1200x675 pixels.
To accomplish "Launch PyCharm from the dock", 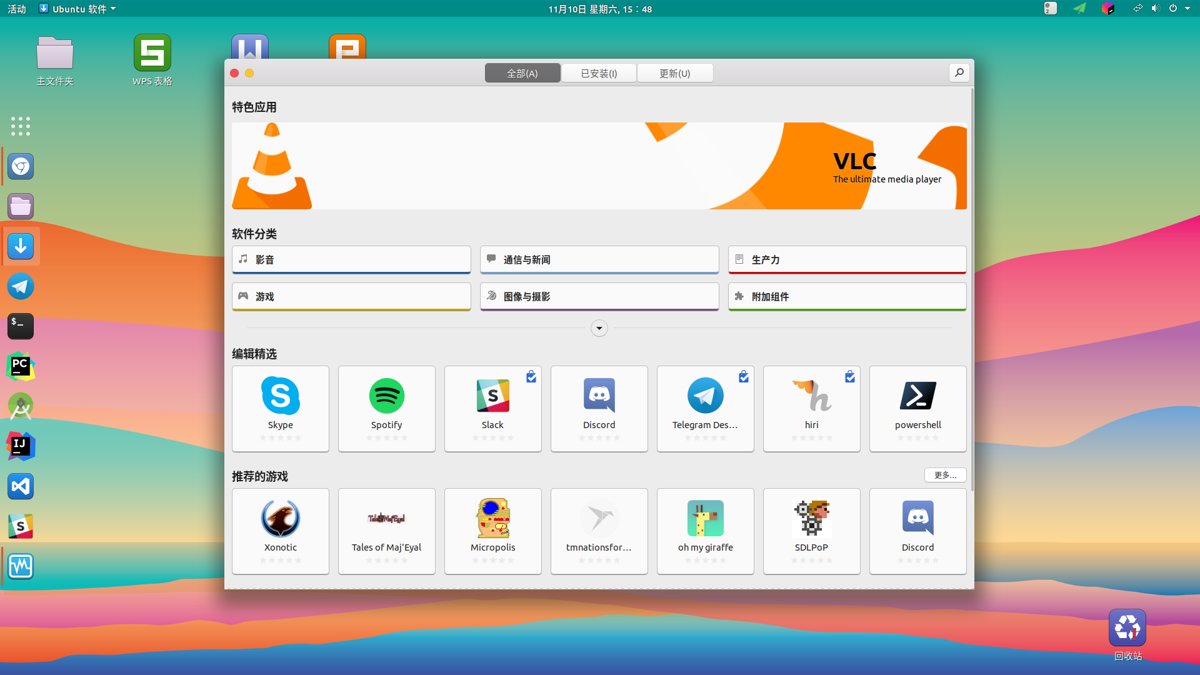I will (x=21, y=366).
